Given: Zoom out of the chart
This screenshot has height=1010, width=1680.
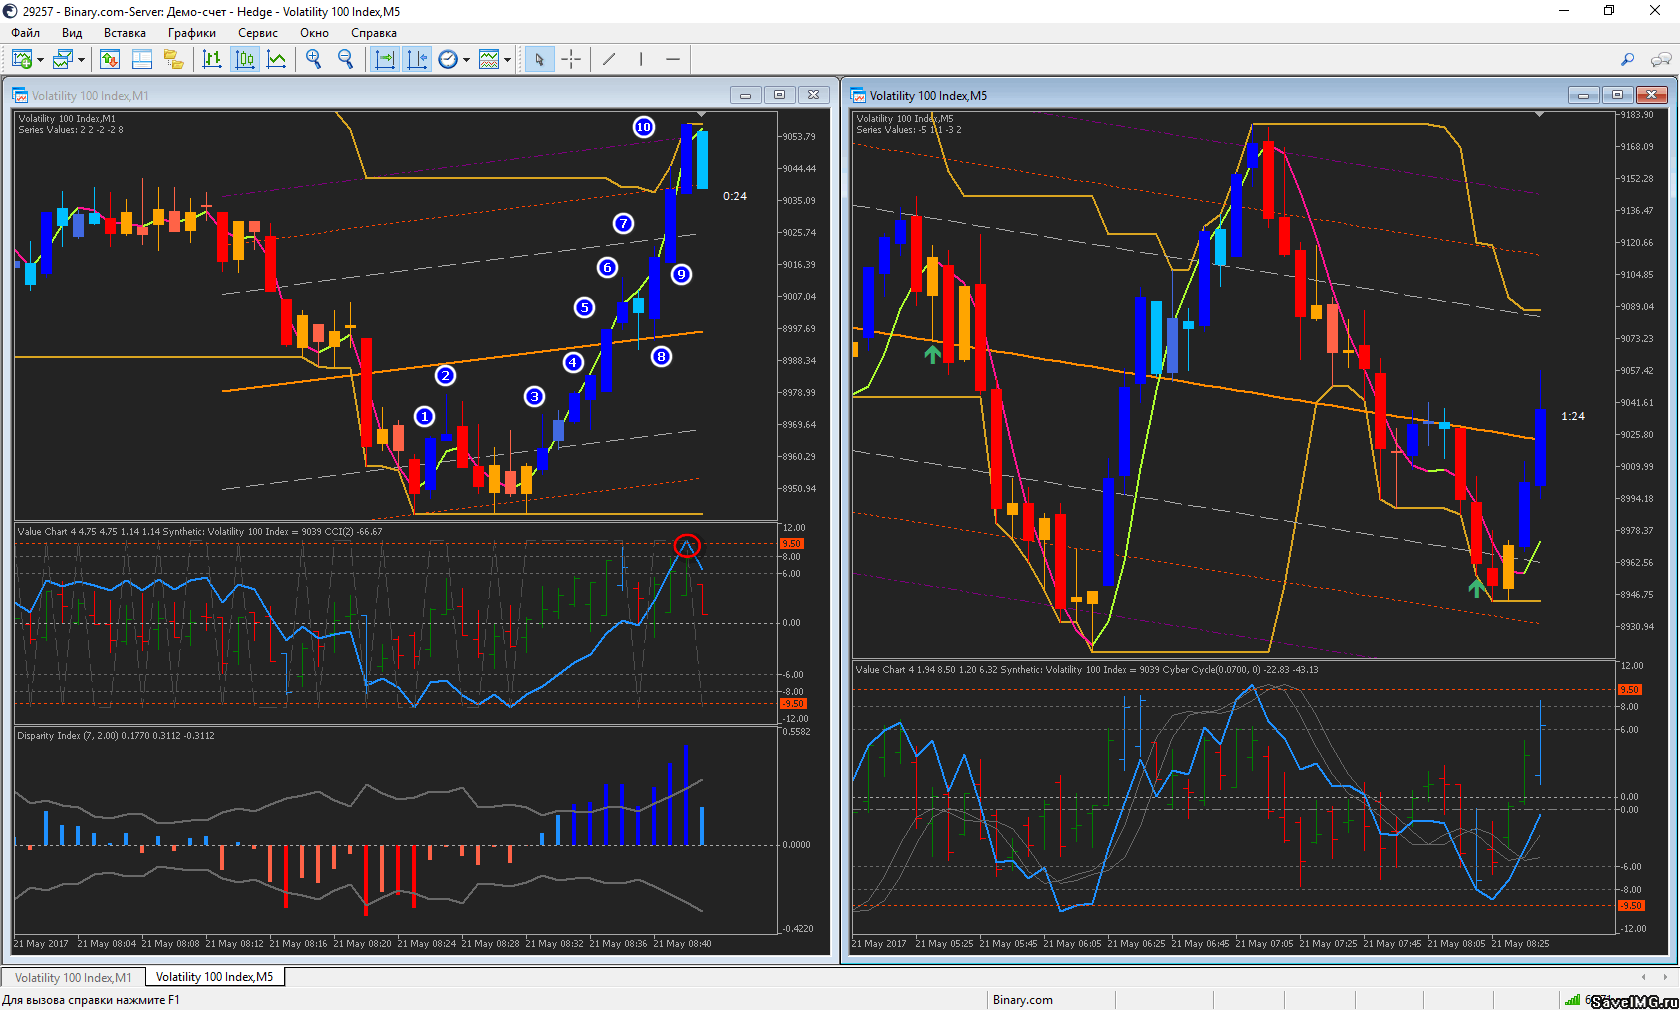Looking at the screenshot, I should (x=346, y=60).
